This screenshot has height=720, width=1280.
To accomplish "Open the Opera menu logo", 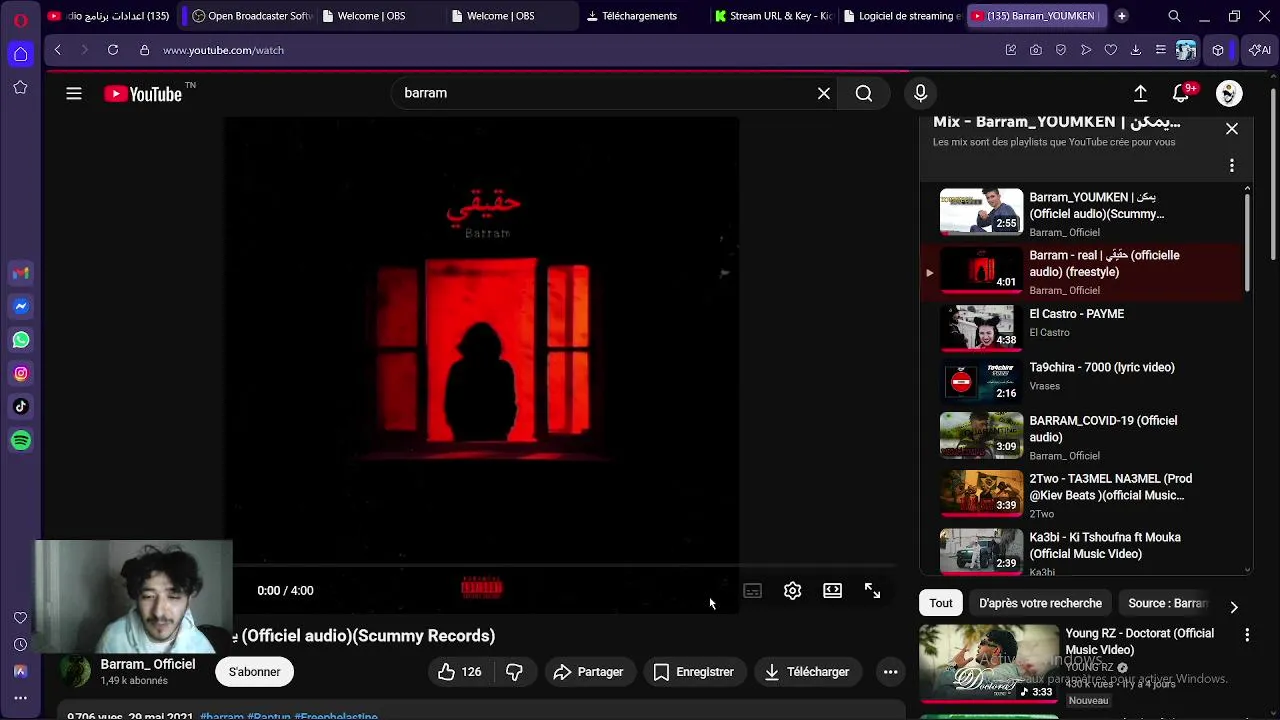I will coord(20,20).
